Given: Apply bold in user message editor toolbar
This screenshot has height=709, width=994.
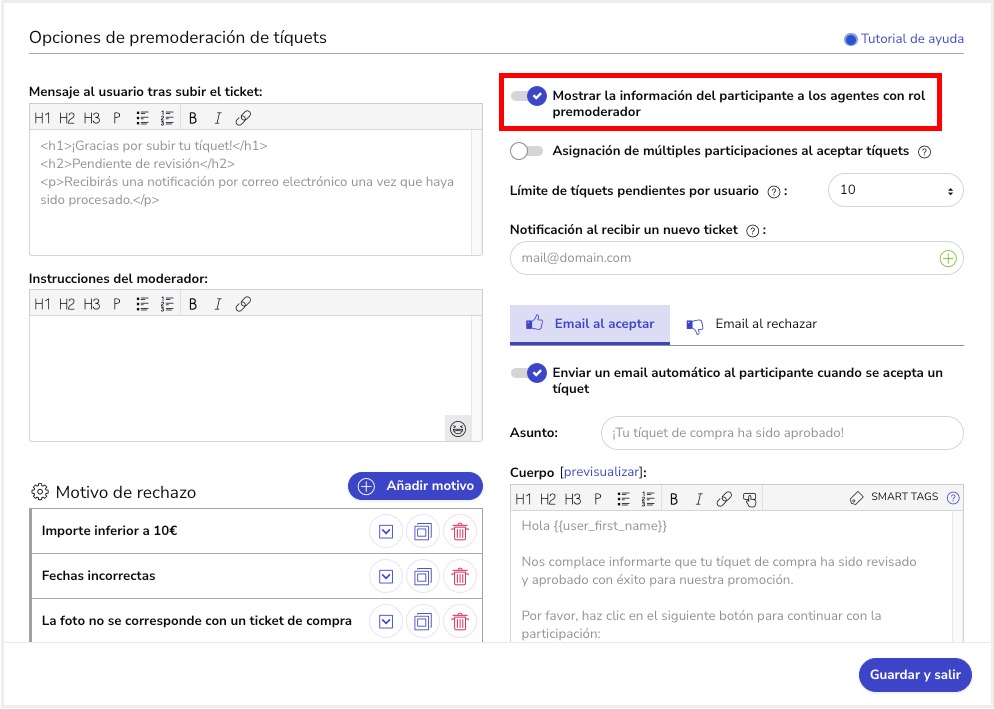Looking at the screenshot, I should (192, 118).
